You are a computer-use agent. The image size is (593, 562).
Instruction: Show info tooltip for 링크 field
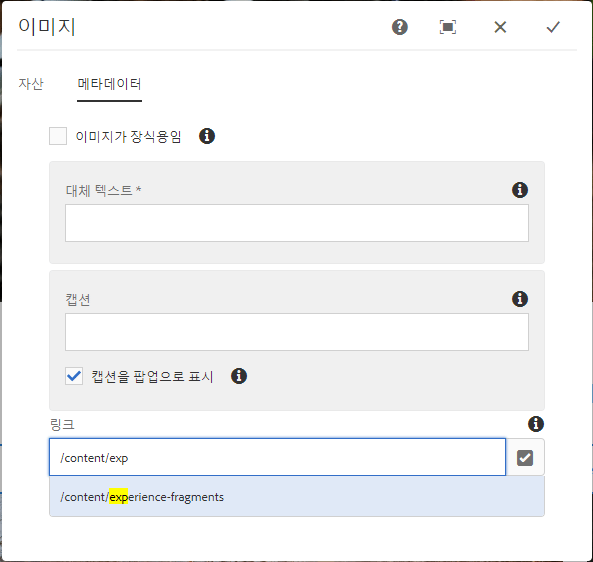pos(536,424)
